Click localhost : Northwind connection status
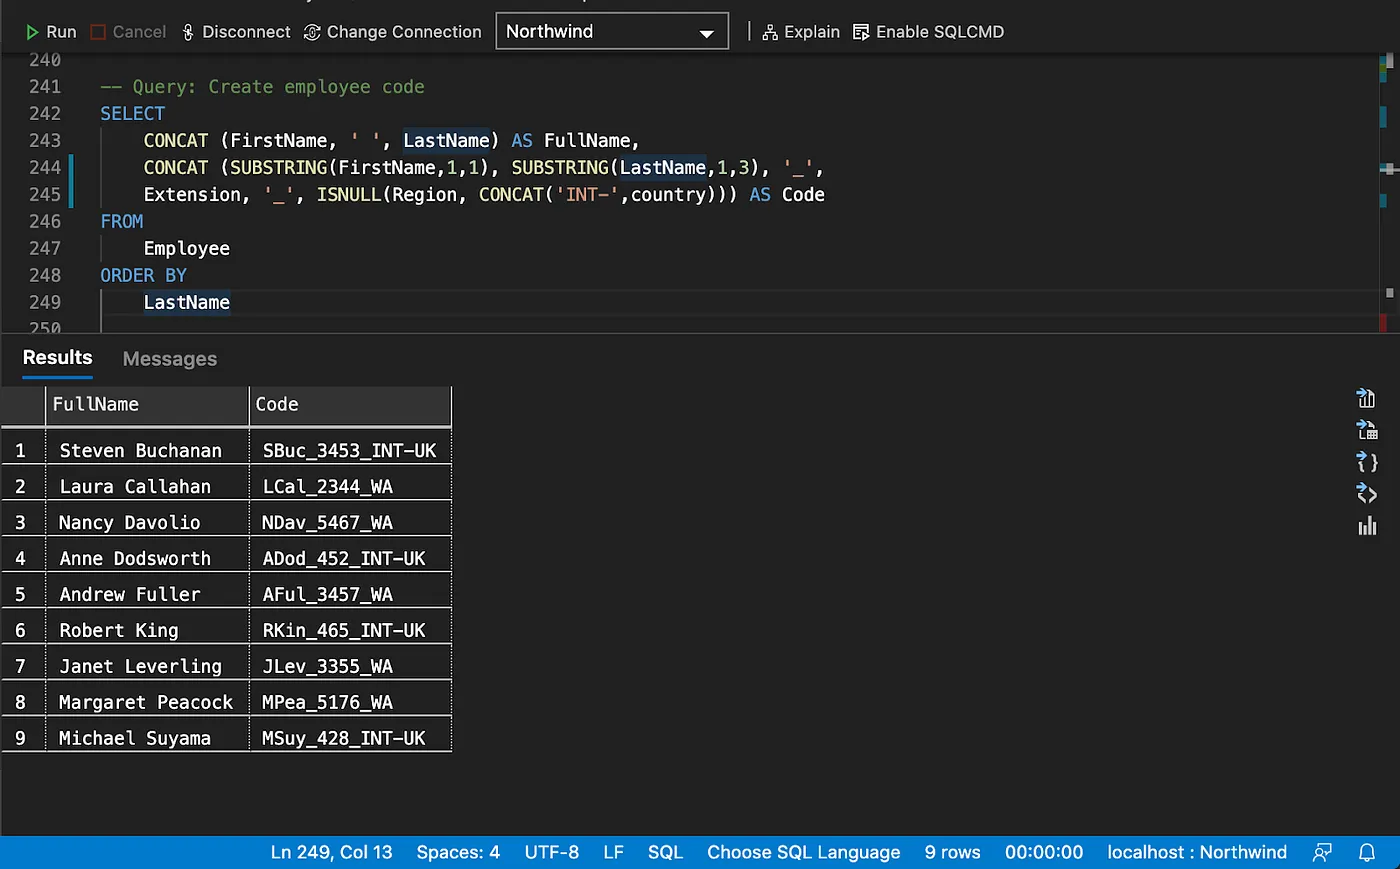This screenshot has width=1400, height=869. pyautogui.click(x=1197, y=853)
